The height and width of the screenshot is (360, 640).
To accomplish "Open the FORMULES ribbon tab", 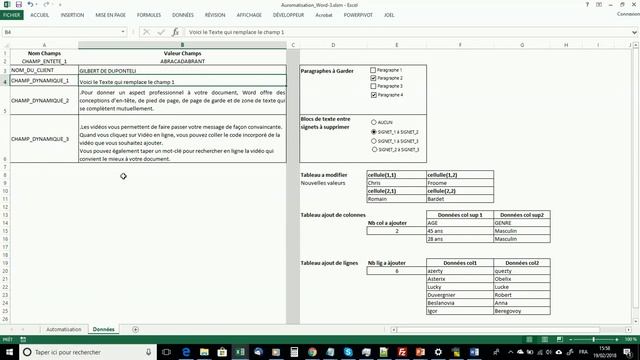I will tap(149, 15).
